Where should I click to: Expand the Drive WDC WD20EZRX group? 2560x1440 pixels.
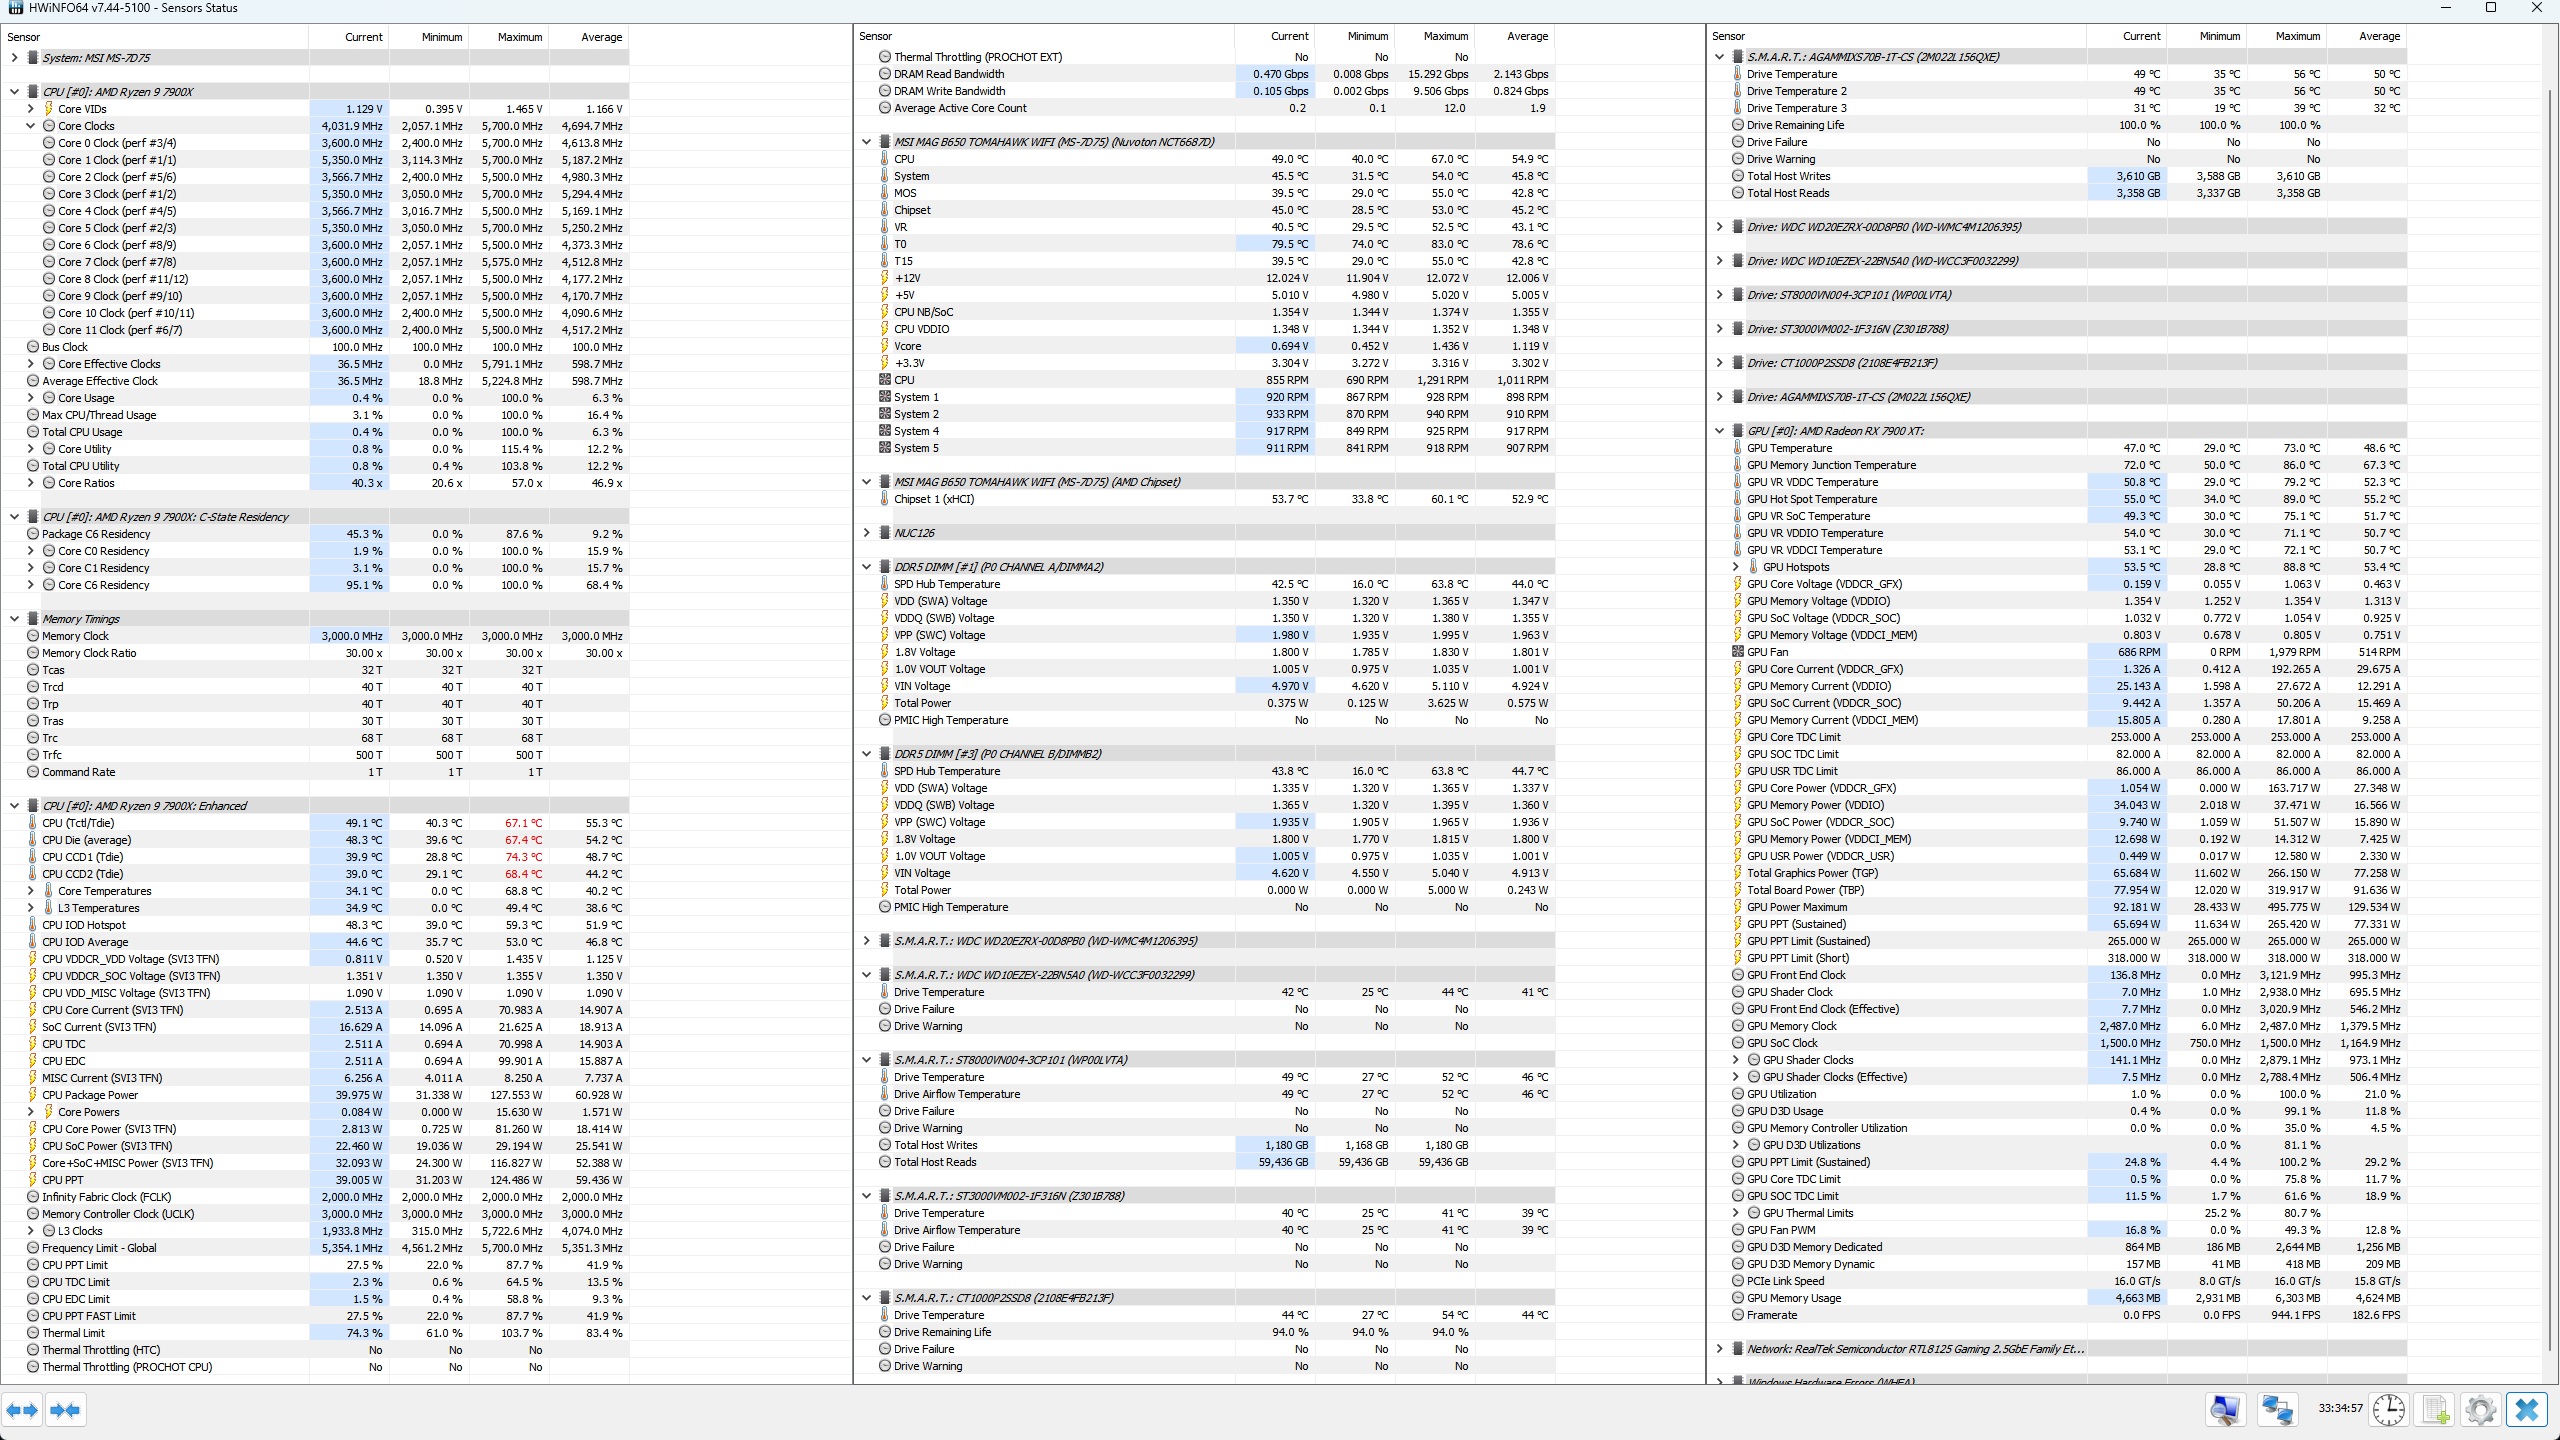click(1719, 227)
